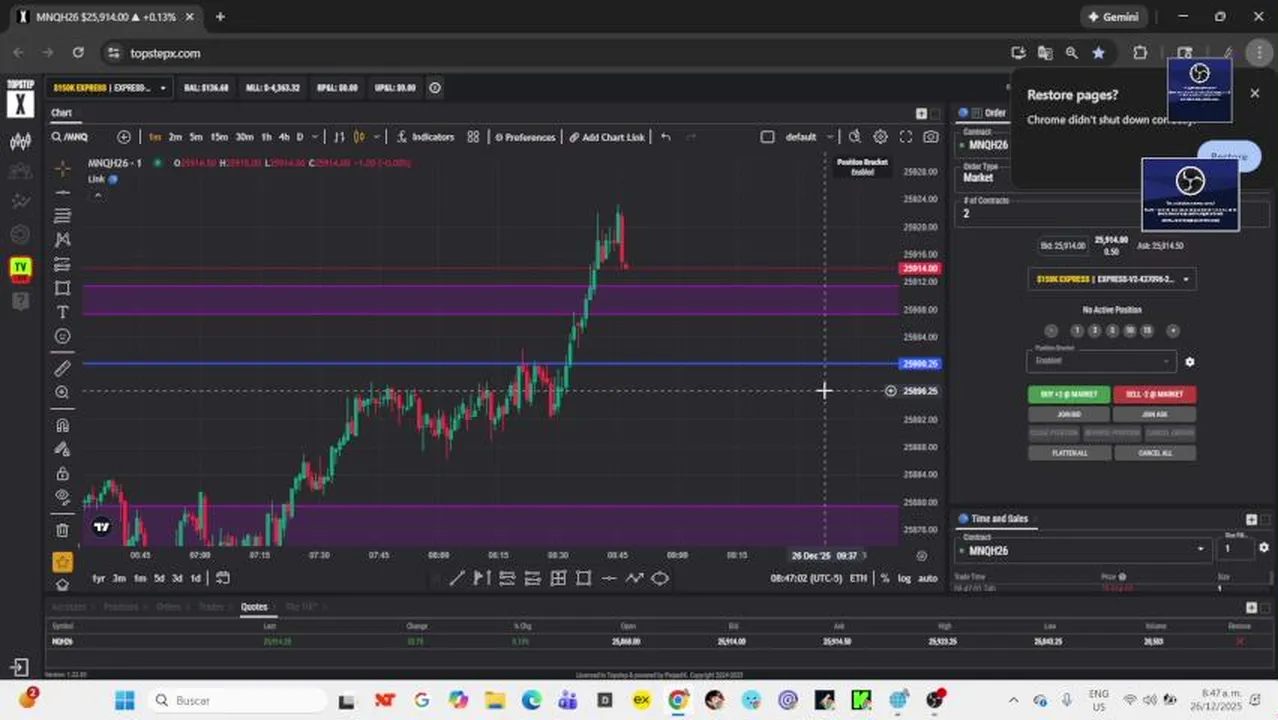This screenshot has width=1278, height=720.
Task: Switch to 15m timeframe
Action: pyautogui.click(x=219, y=137)
